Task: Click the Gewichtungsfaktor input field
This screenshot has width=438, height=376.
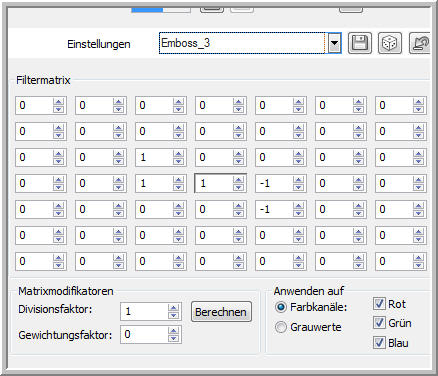Action: [144, 334]
